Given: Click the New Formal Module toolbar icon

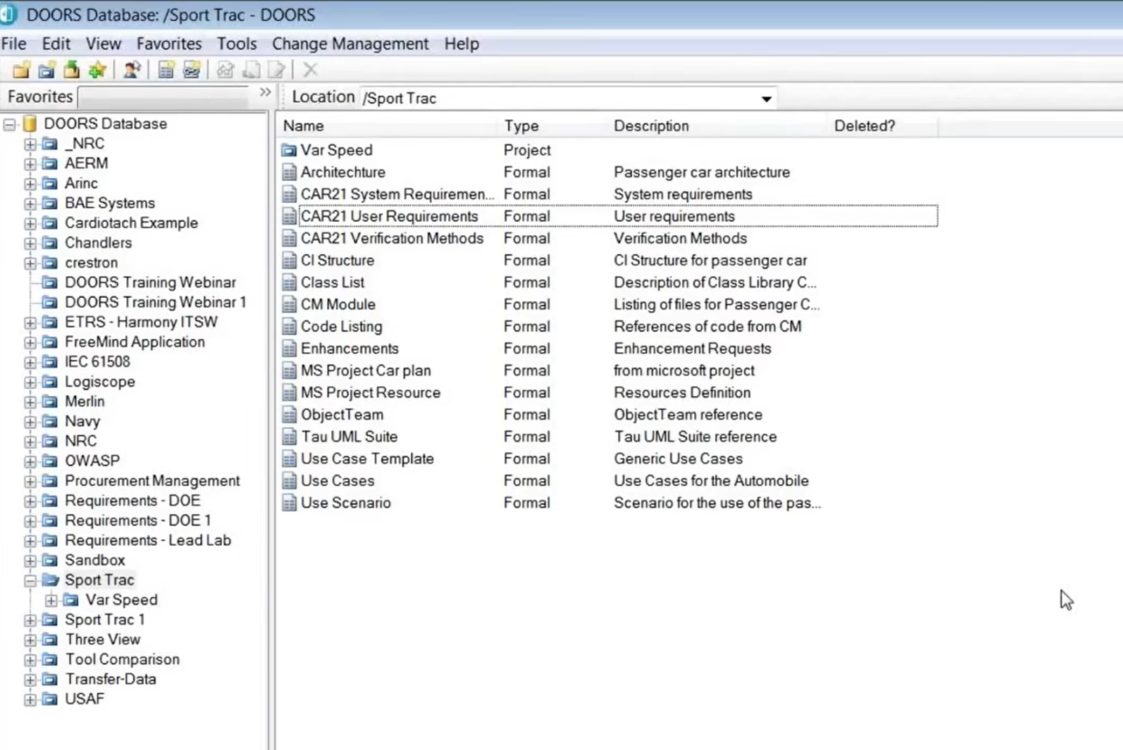Looking at the screenshot, I should click(x=166, y=69).
